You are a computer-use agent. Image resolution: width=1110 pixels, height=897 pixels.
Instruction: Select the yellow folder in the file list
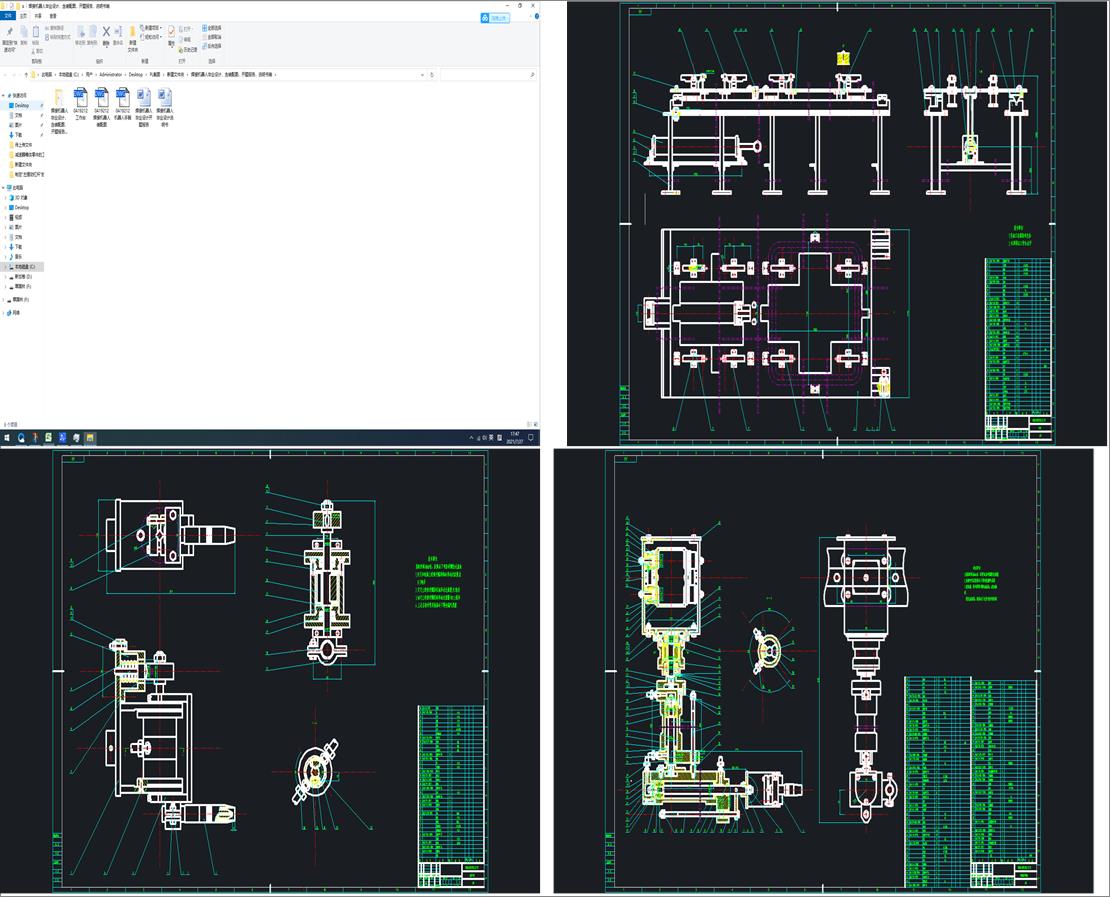tap(59, 98)
